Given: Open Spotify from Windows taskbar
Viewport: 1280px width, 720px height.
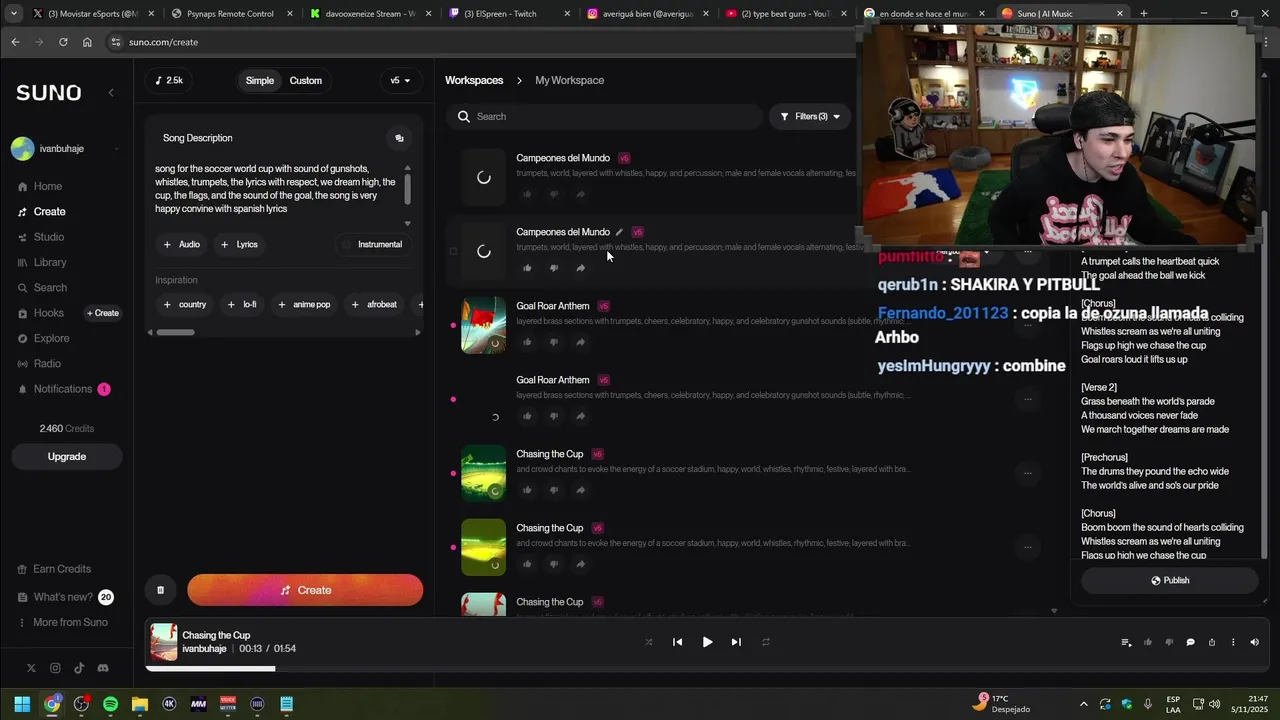Looking at the screenshot, I should click(110, 704).
